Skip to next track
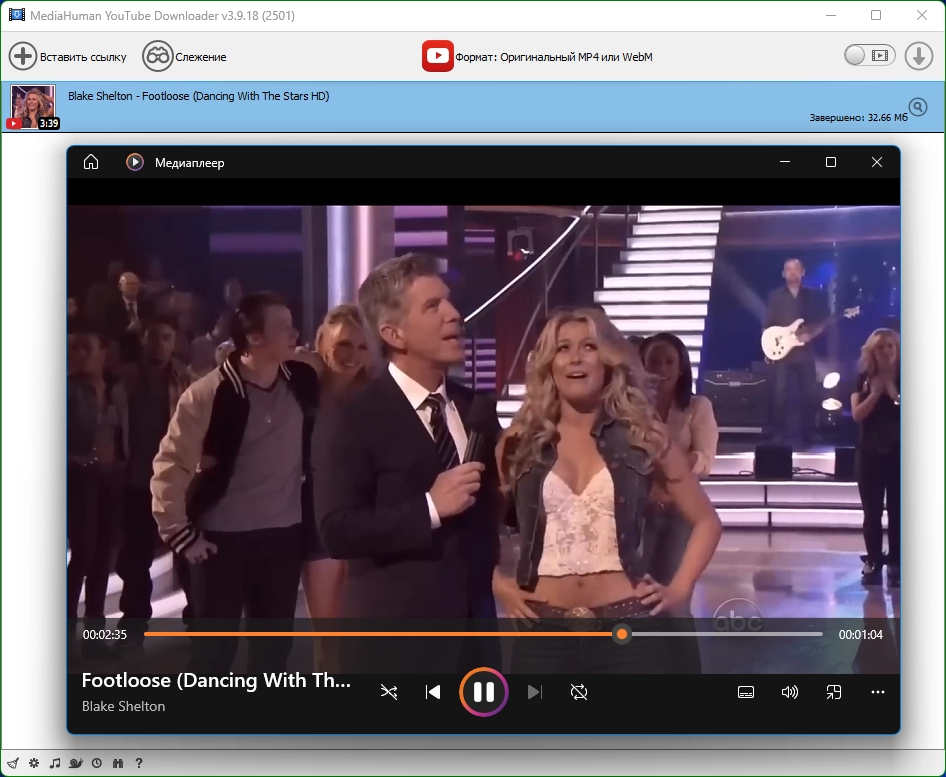This screenshot has width=946, height=777. [x=535, y=692]
